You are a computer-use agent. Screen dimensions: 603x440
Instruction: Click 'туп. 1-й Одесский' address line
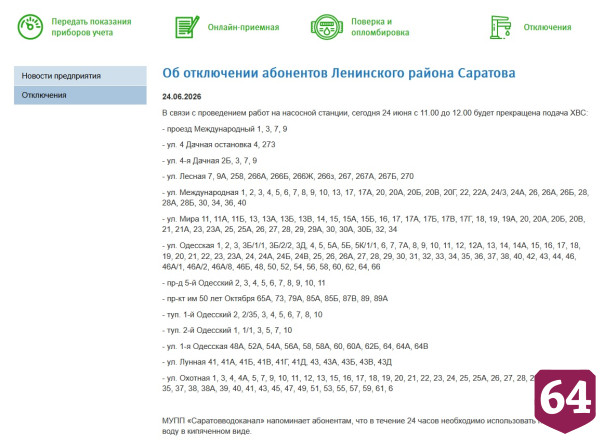242,314
